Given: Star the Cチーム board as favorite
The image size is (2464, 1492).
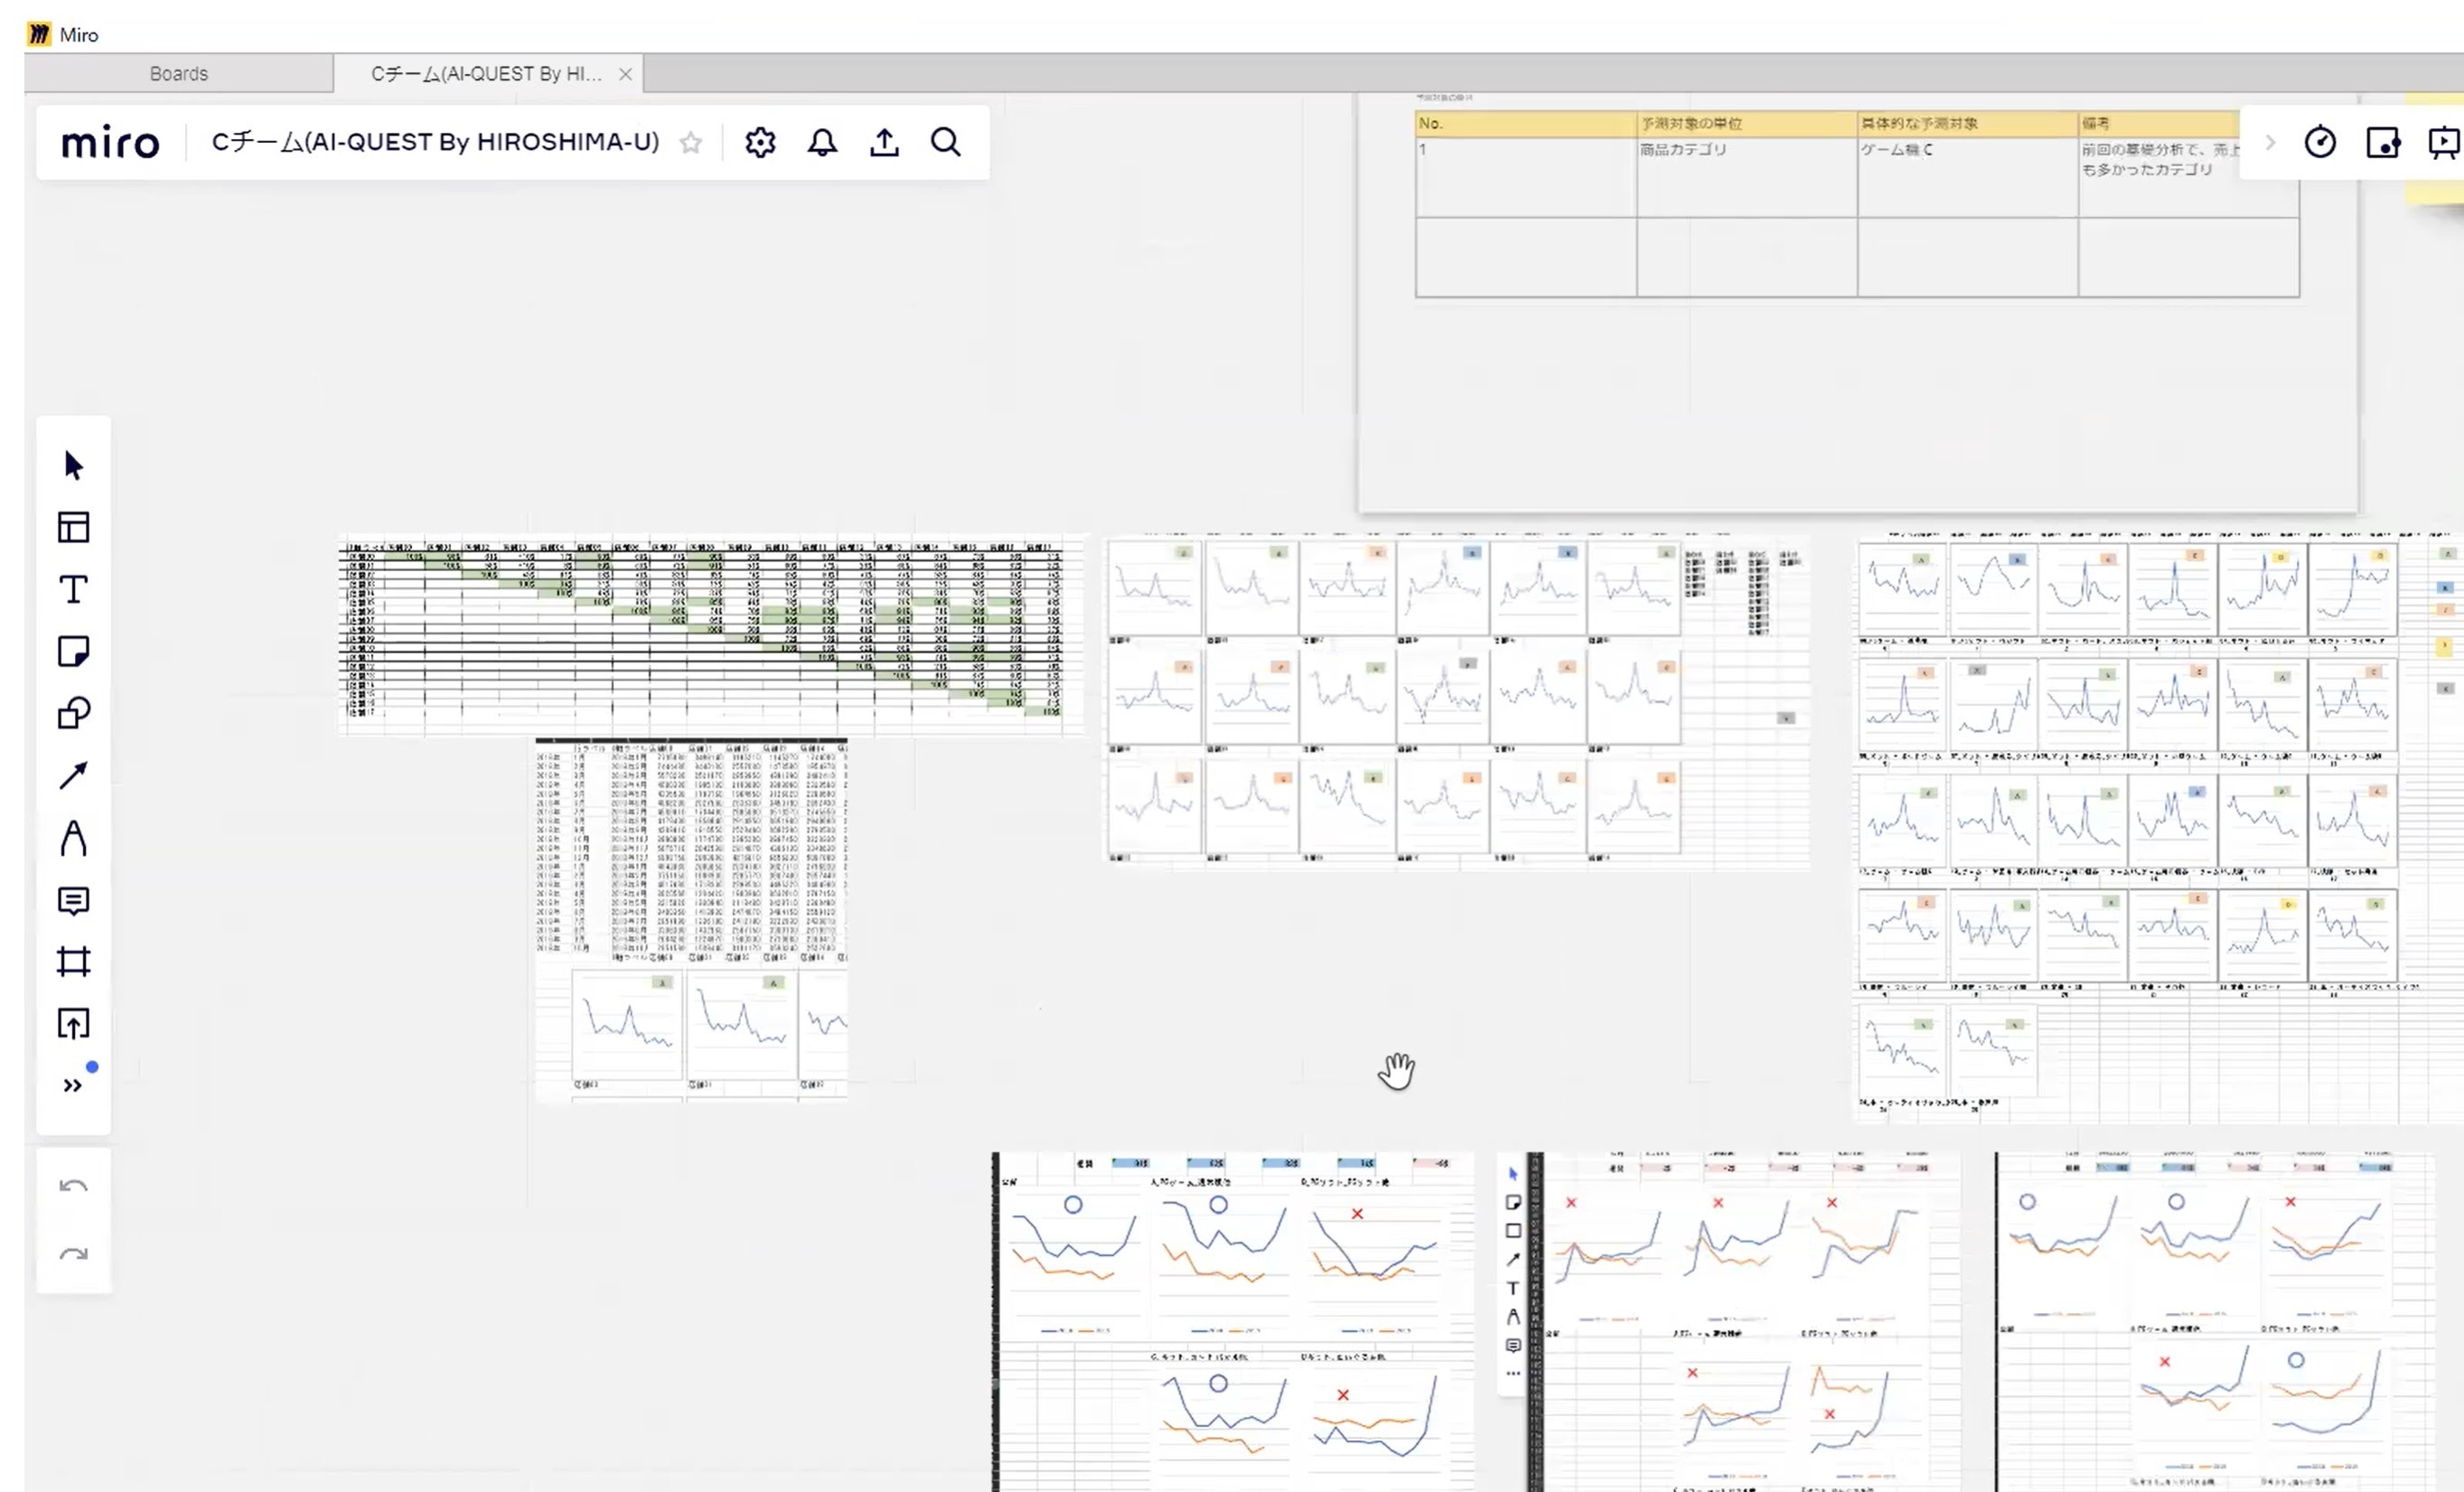Looking at the screenshot, I should click(690, 143).
